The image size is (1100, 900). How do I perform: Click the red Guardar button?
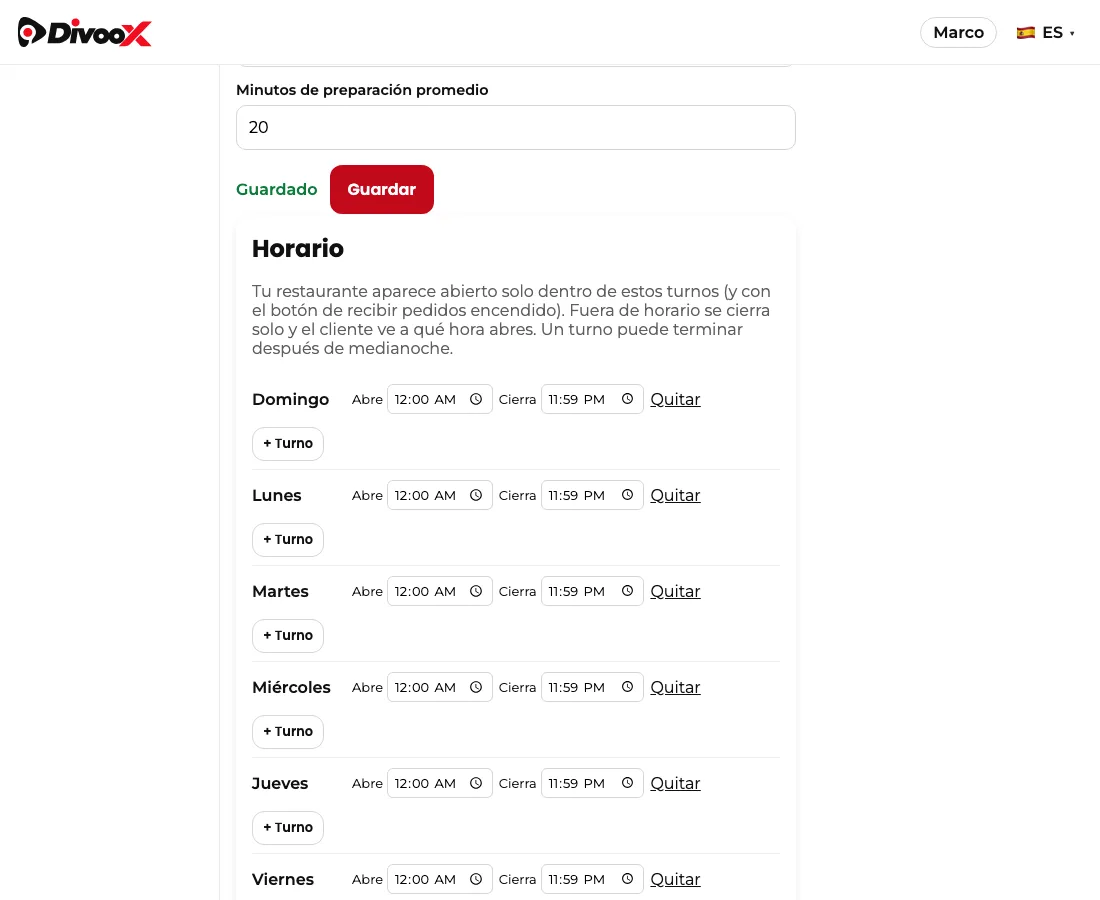(382, 189)
